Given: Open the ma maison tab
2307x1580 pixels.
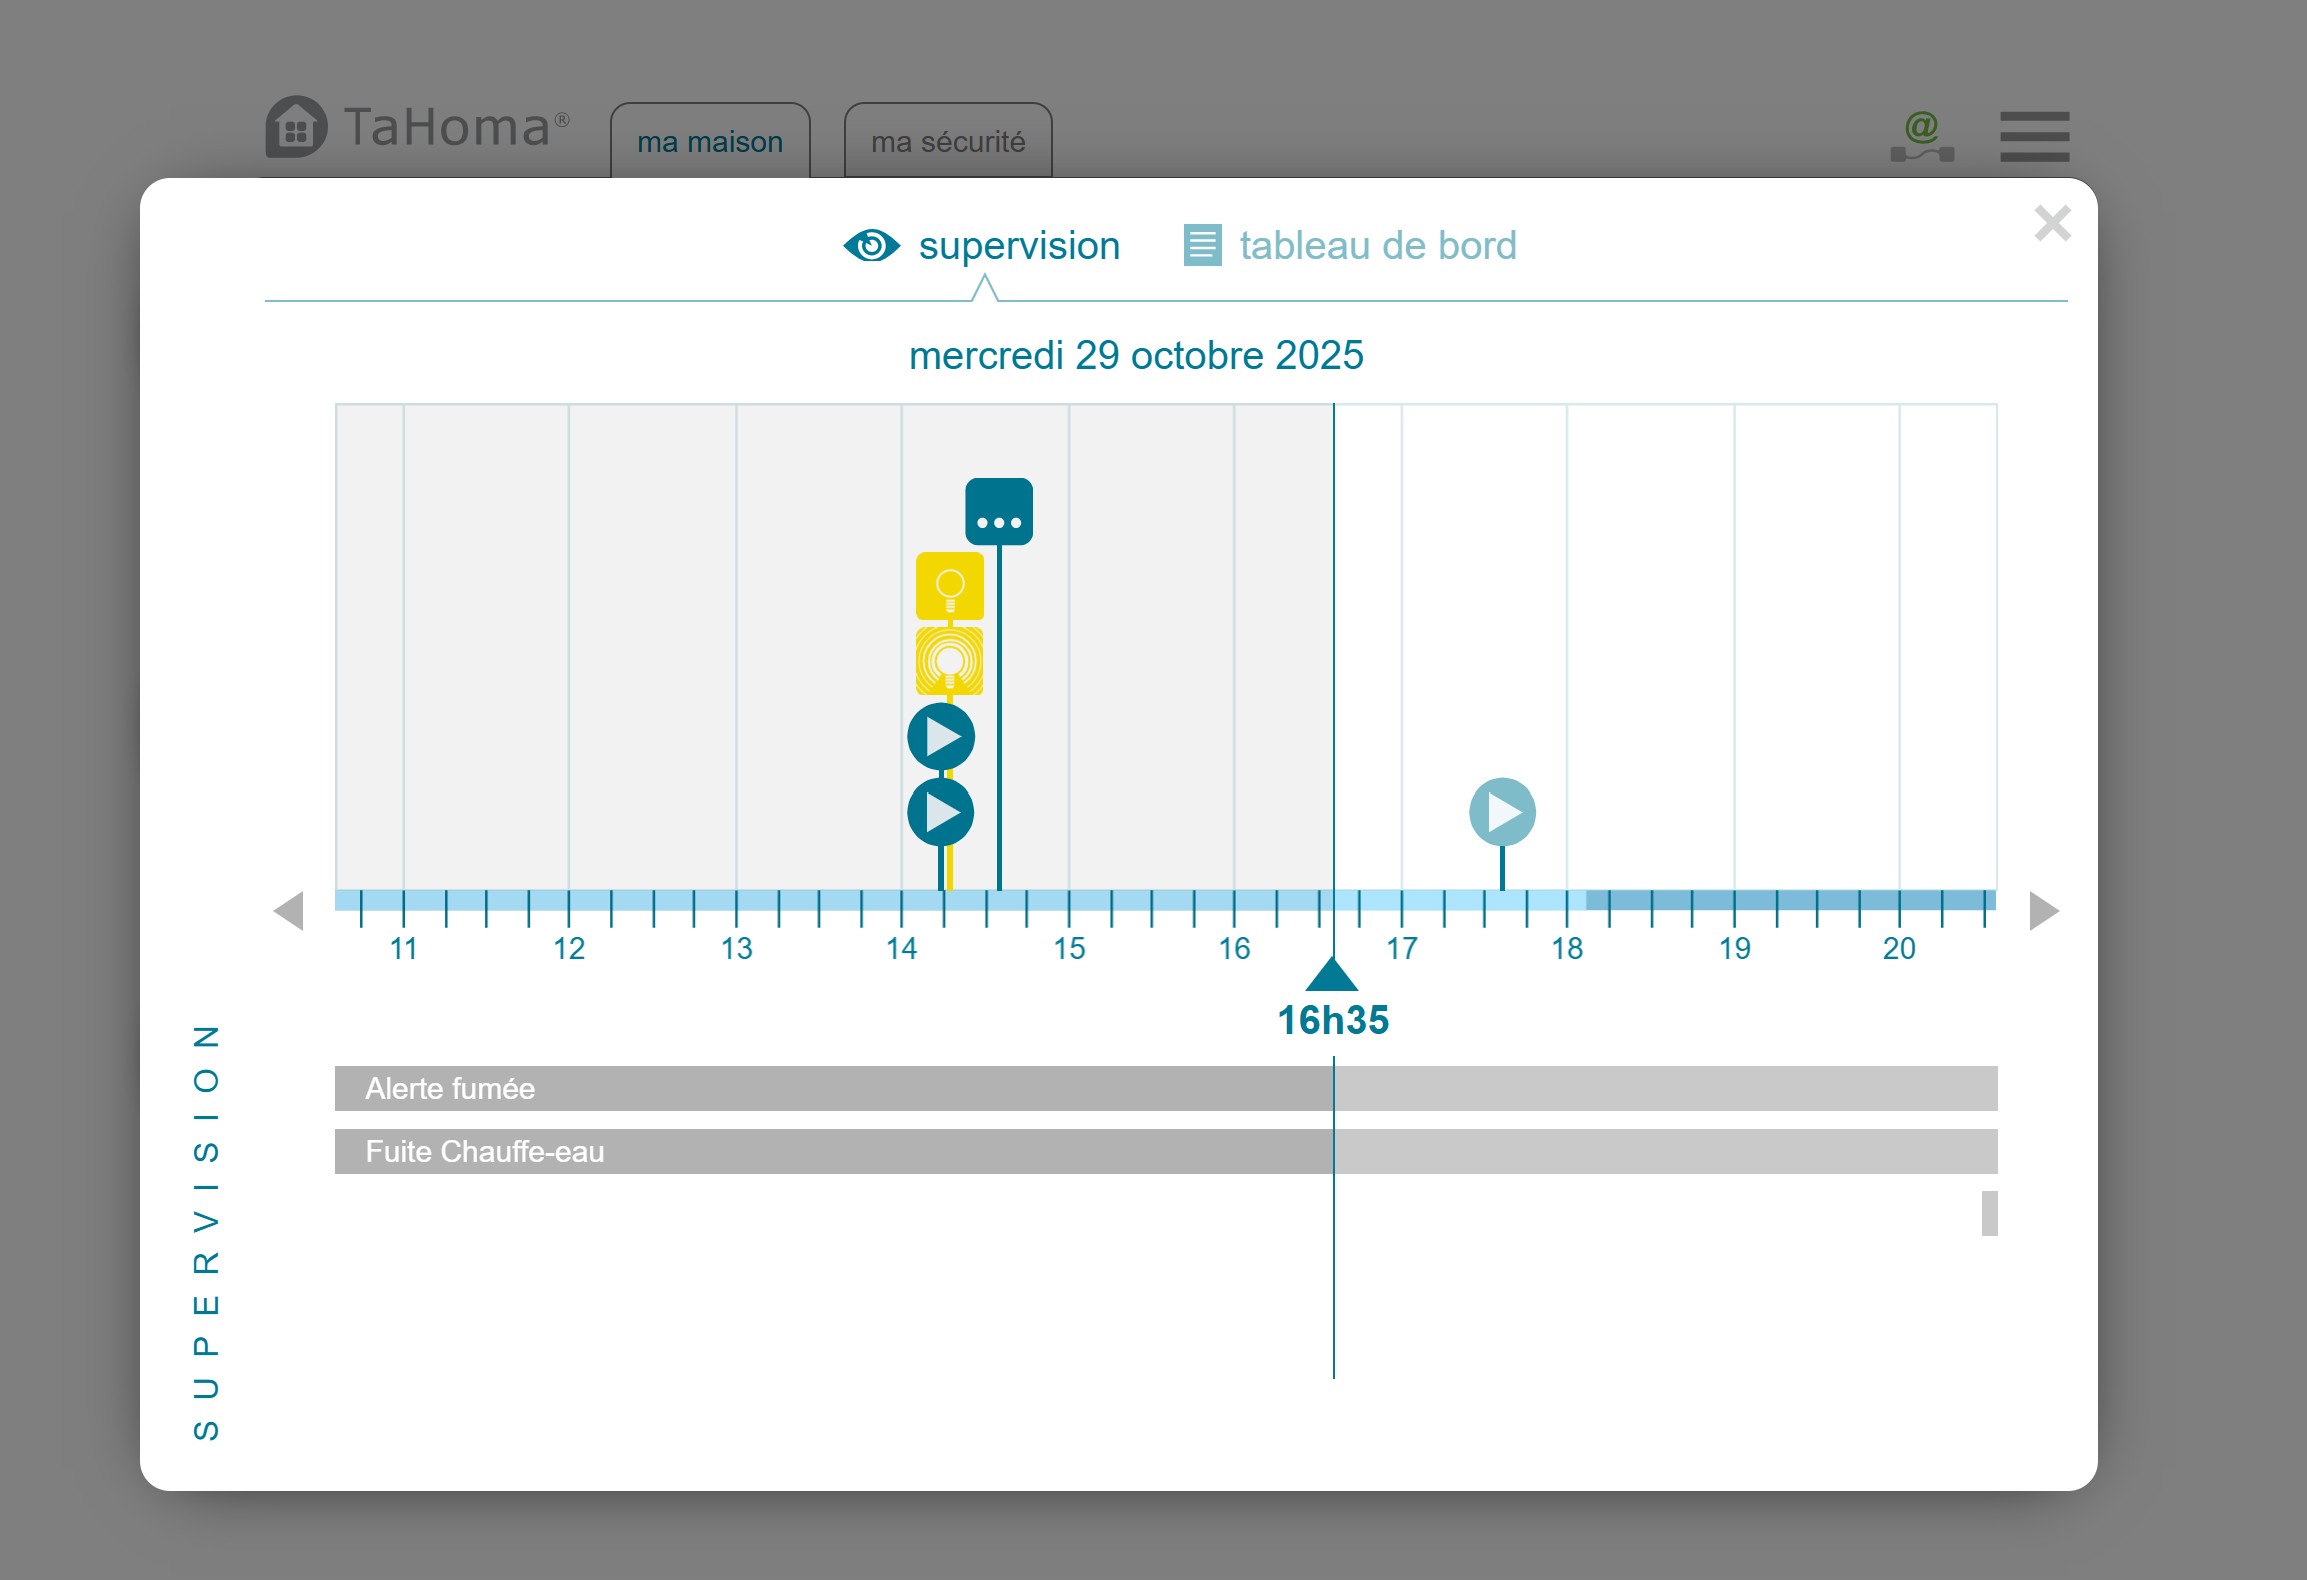Looking at the screenshot, I should click(x=710, y=142).
